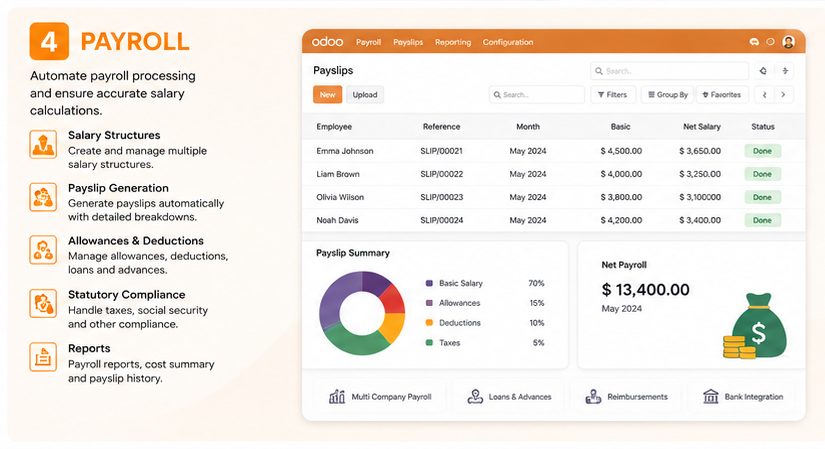
Task: Click the Payslip Generation feature icon
Action: click(x=43, y=197)
